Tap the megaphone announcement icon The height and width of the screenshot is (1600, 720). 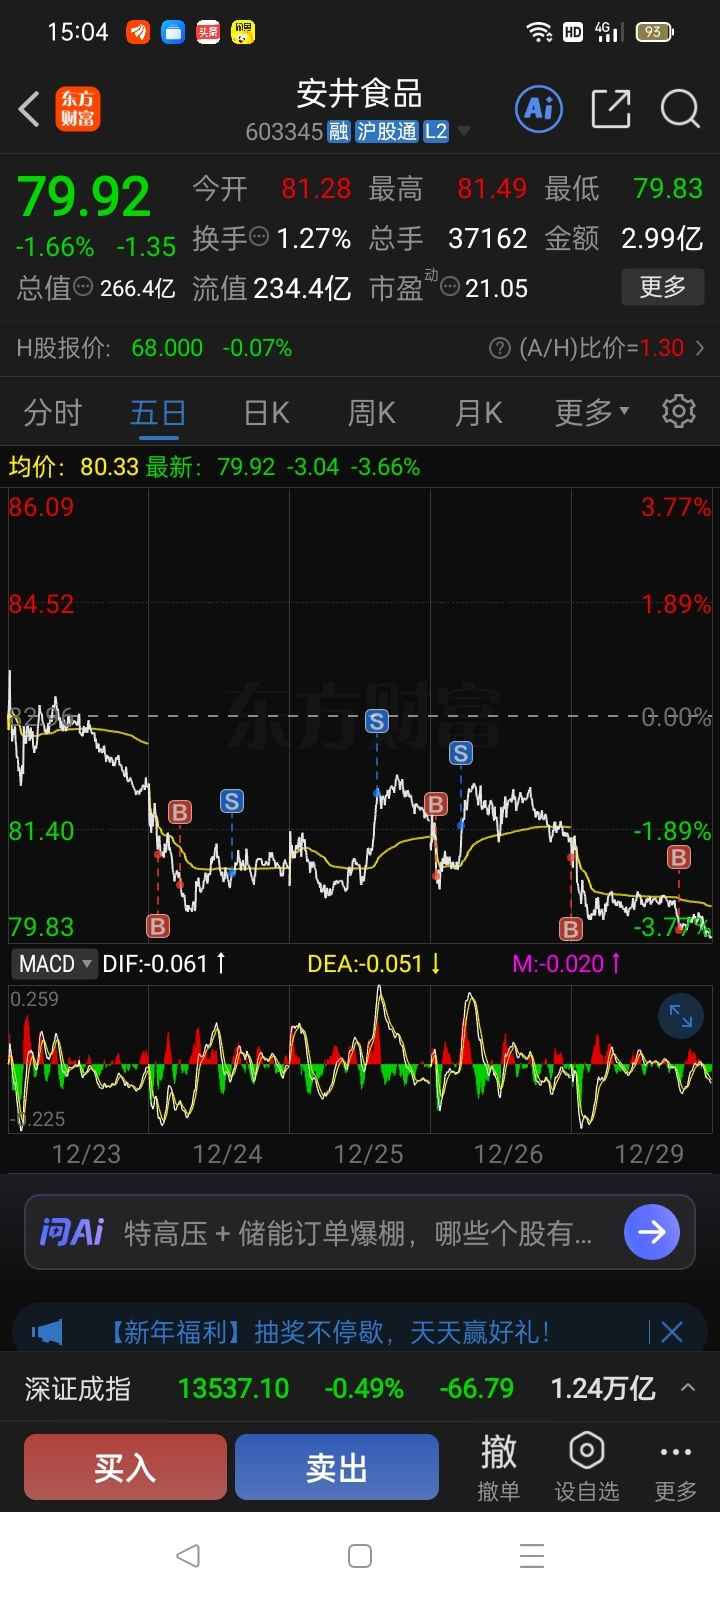[47, 1332]
